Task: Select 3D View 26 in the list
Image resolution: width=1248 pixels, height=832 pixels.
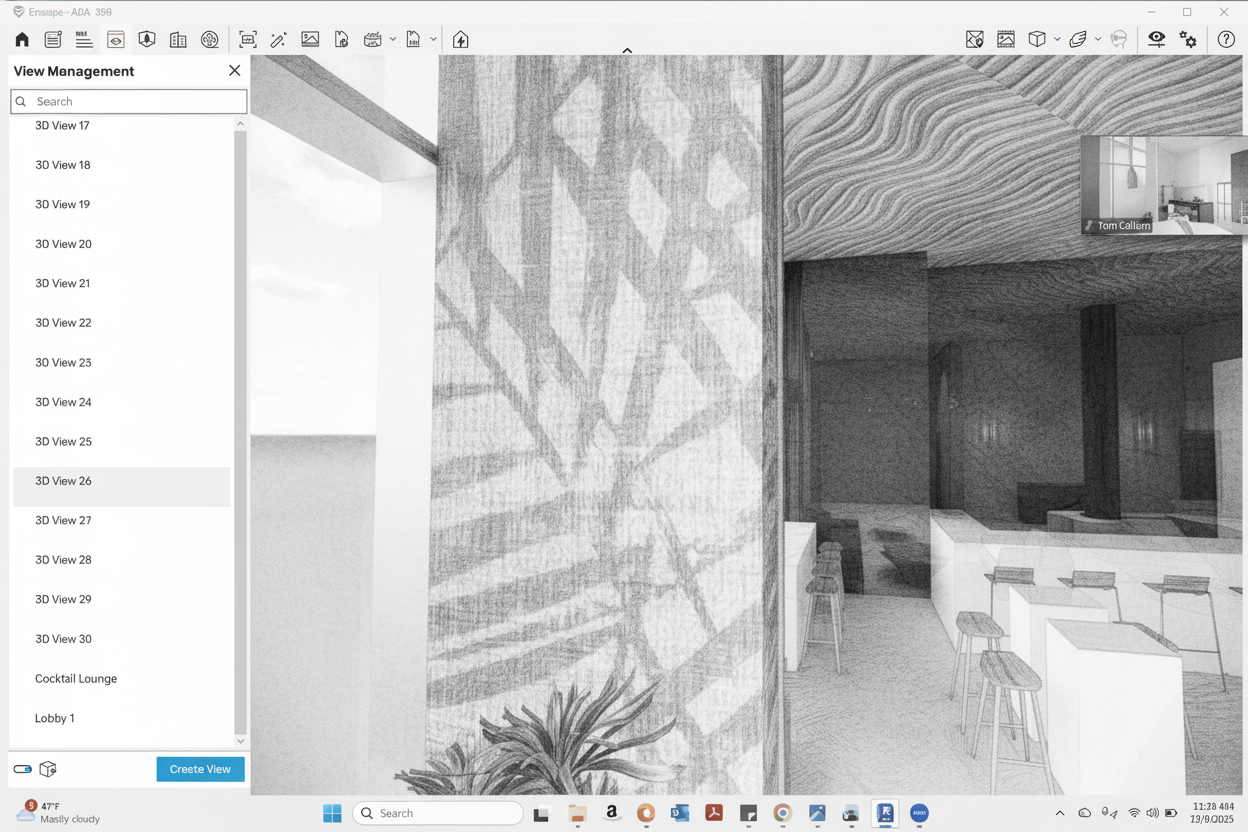Action: click(x=63, y=481)
